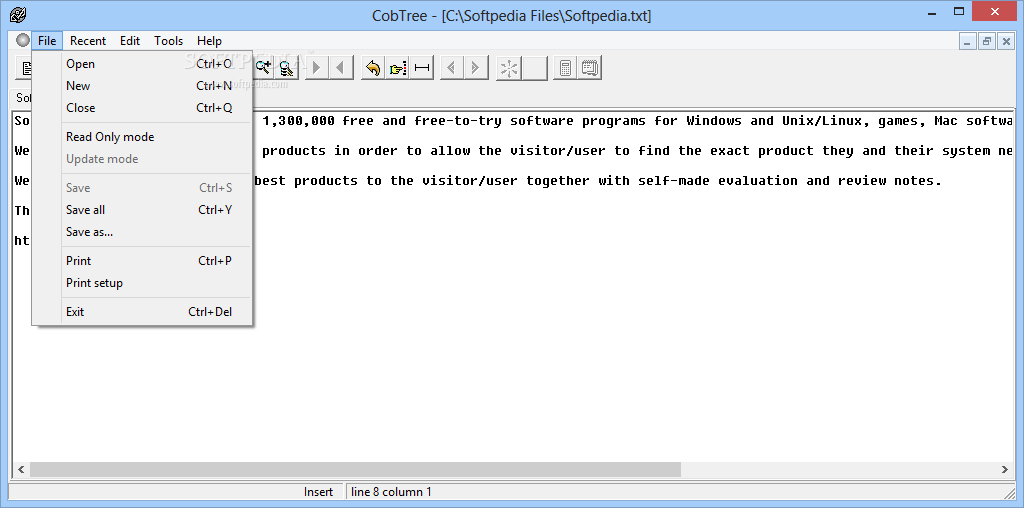Select Print in the File menu

point(142,261)
